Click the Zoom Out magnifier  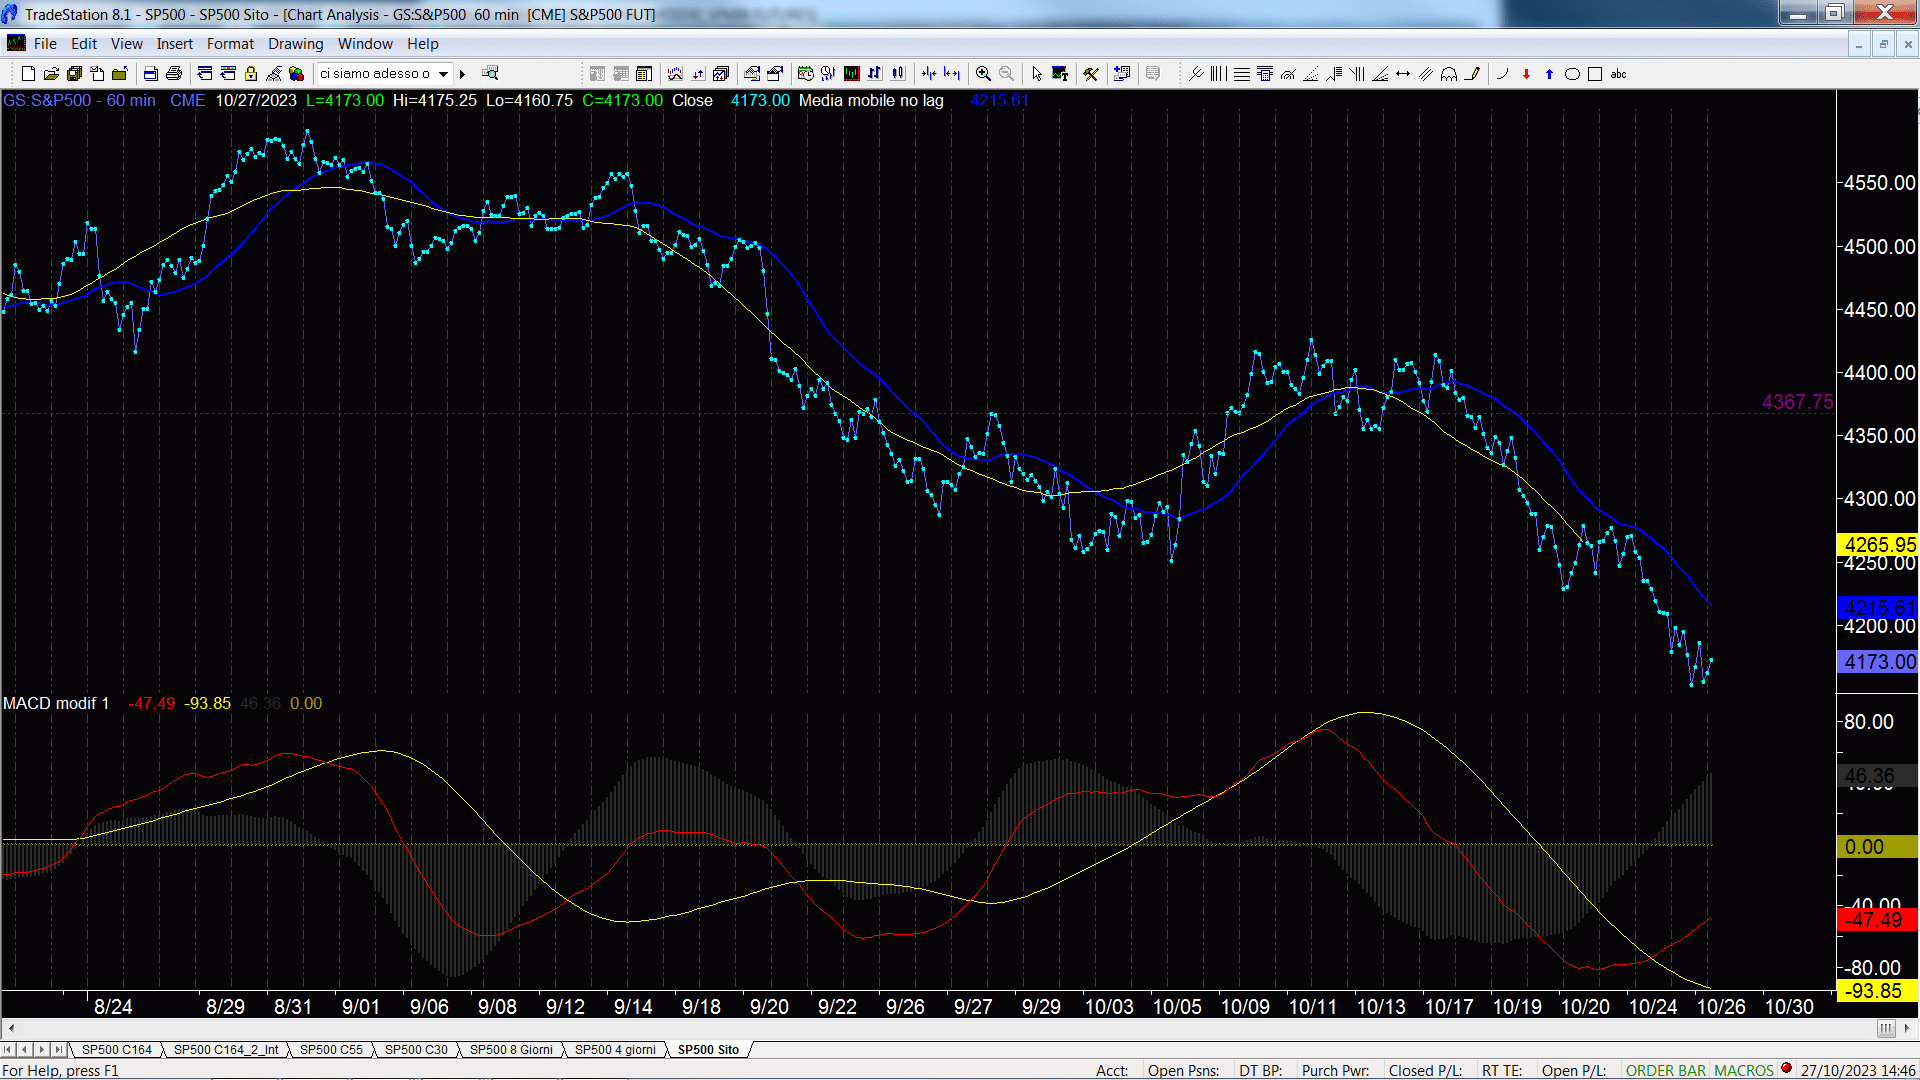[1006, 74]
